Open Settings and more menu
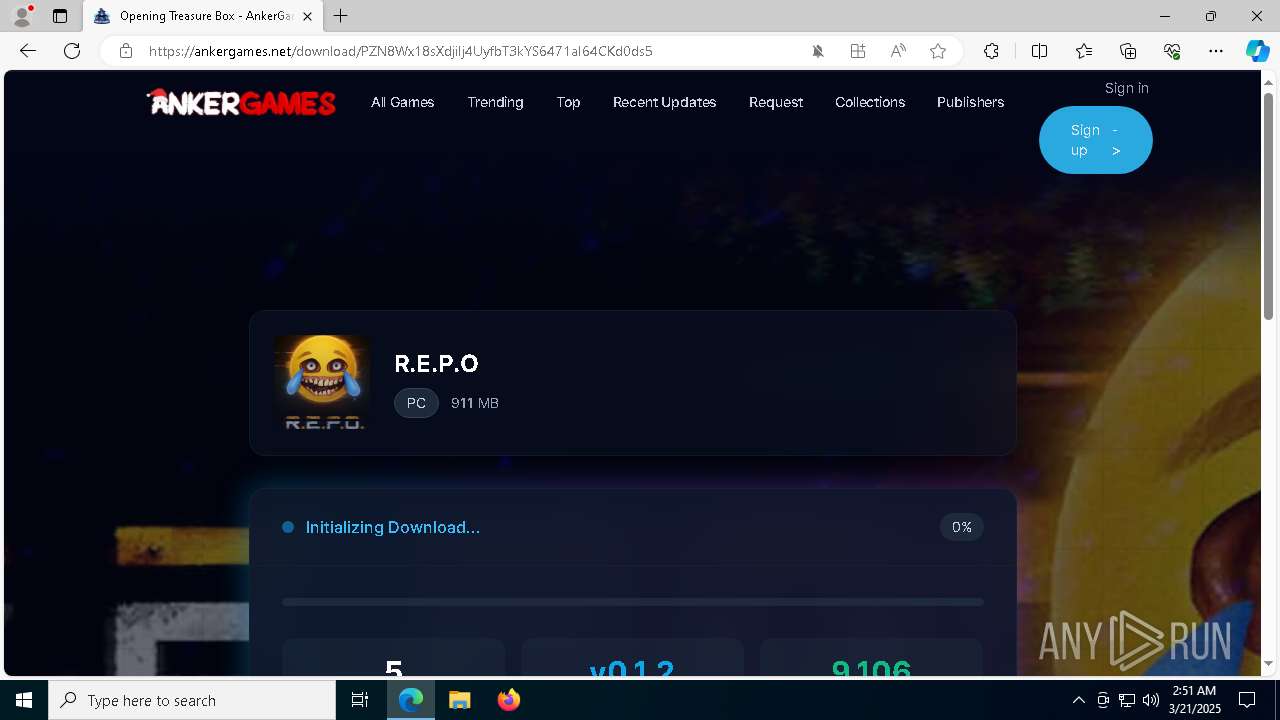 point(1216,51)
